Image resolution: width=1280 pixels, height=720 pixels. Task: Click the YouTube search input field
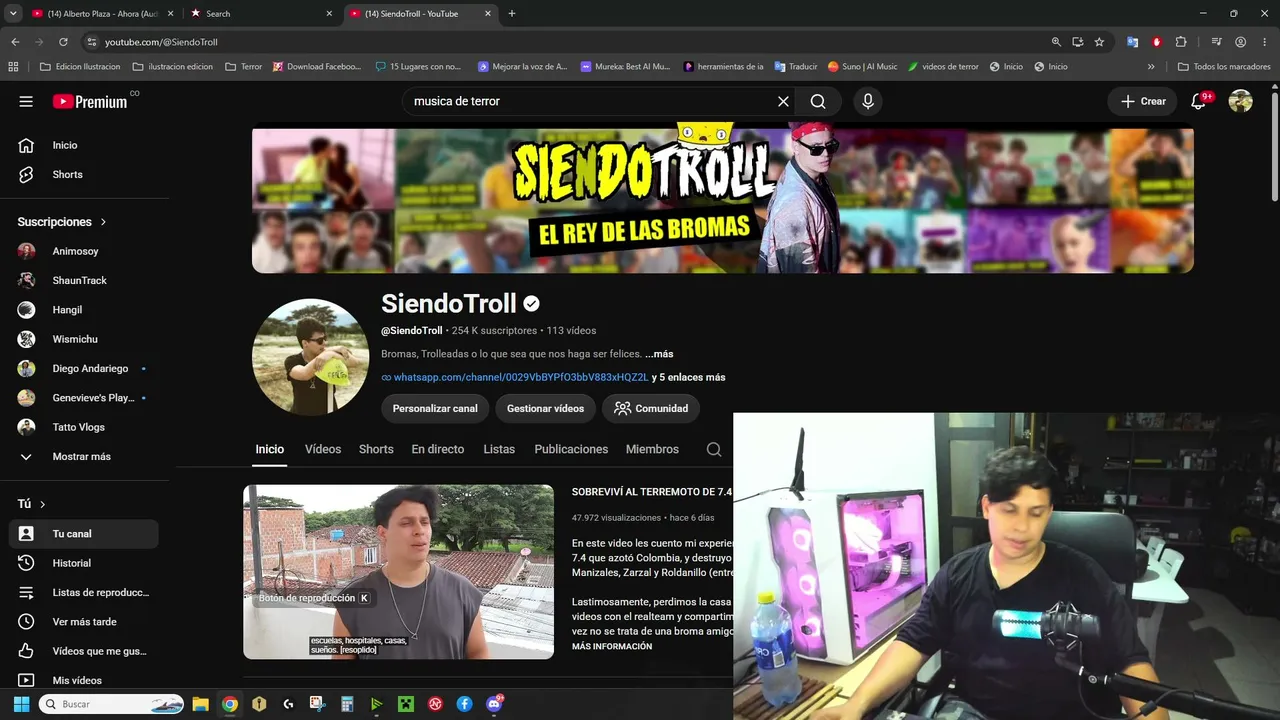590,101
